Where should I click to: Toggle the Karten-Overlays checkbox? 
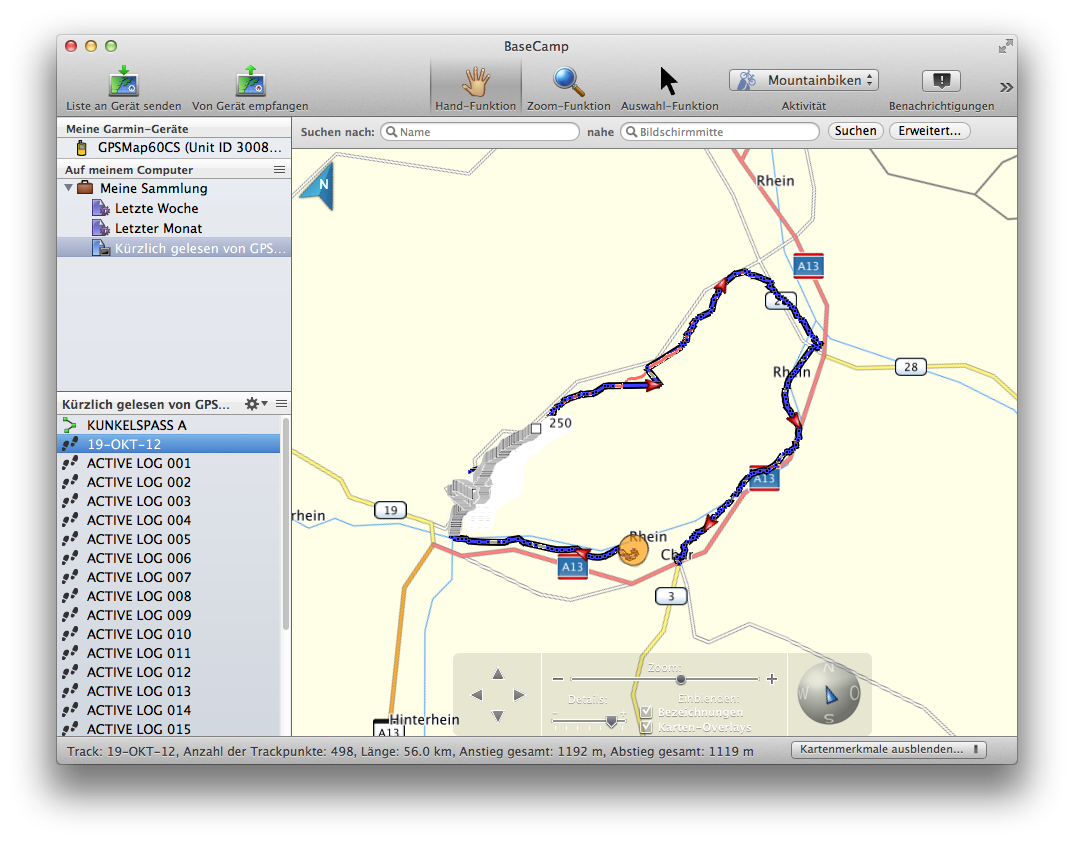coord(646,727)
